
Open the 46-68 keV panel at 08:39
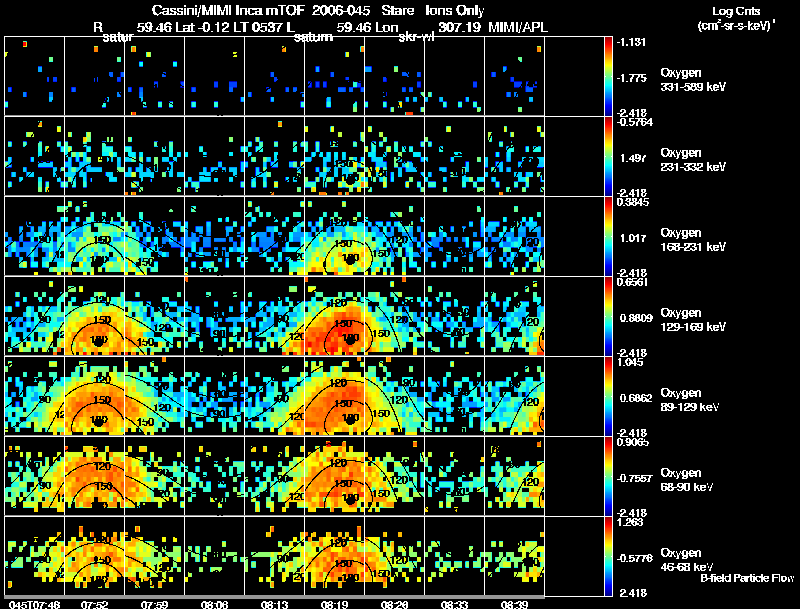(514, 556)
